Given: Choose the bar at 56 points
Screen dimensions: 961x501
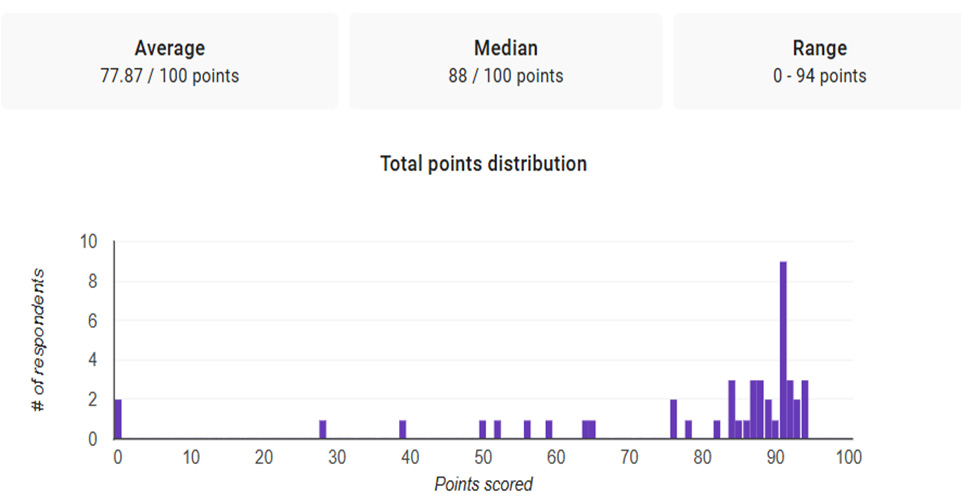Looking at the screenshot, I should tap(527, 429).
